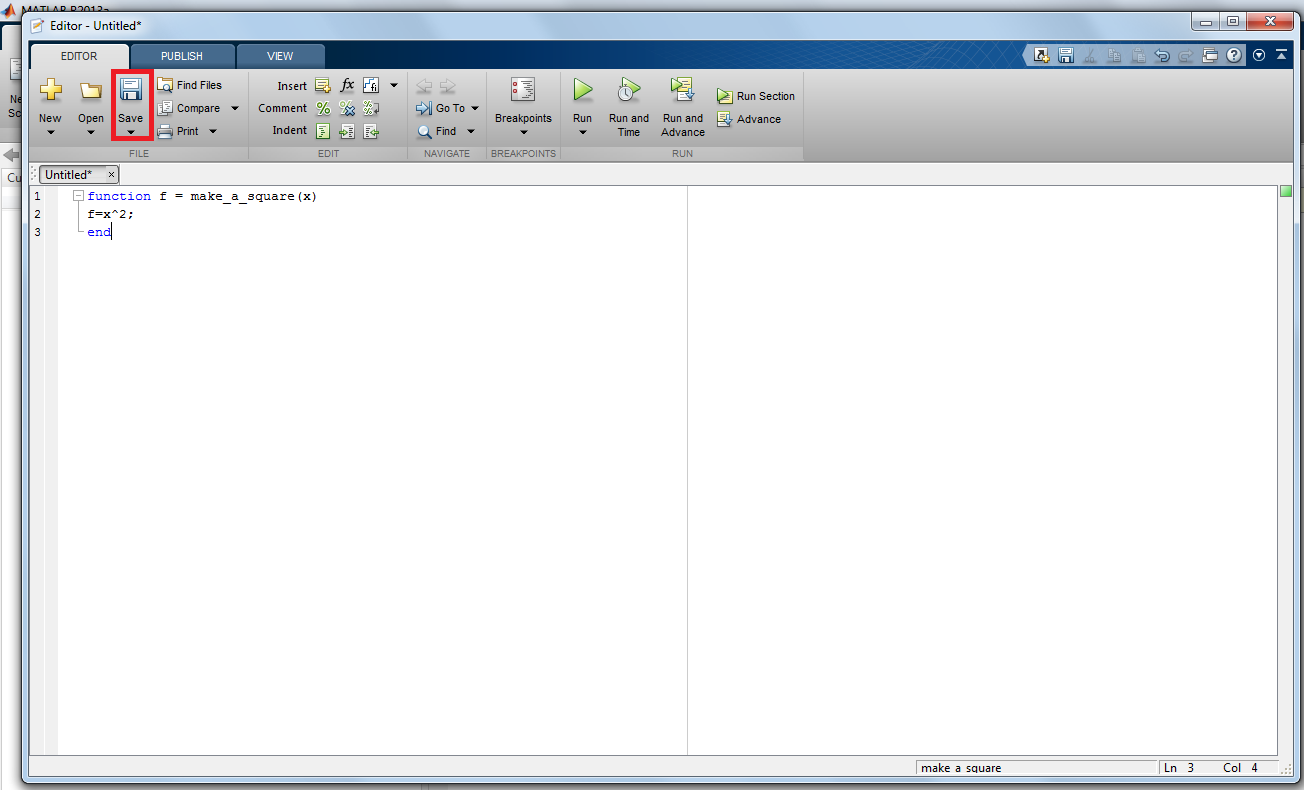Click the Run Section button
Viewport: 1304px width, 790px height.
[x=755, y=96]
